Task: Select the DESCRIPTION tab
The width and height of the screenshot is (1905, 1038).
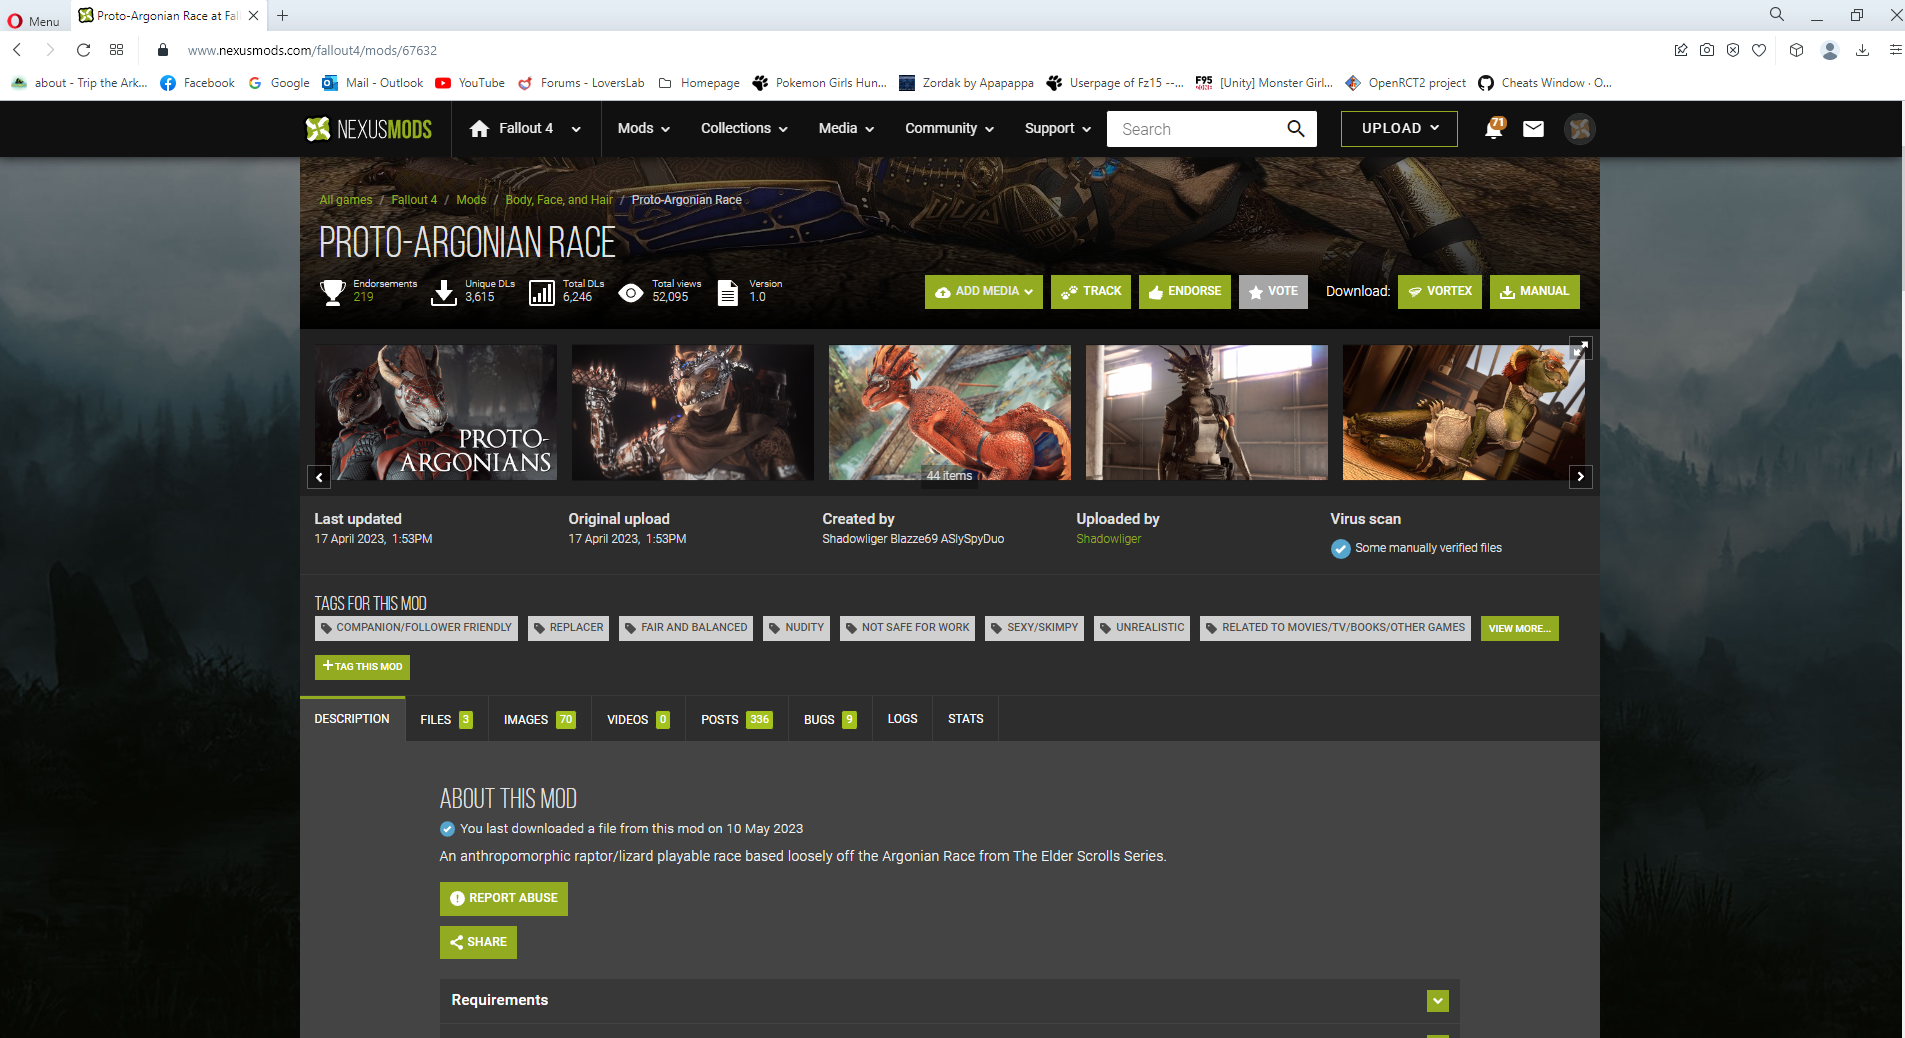Action: pos(352,719)
